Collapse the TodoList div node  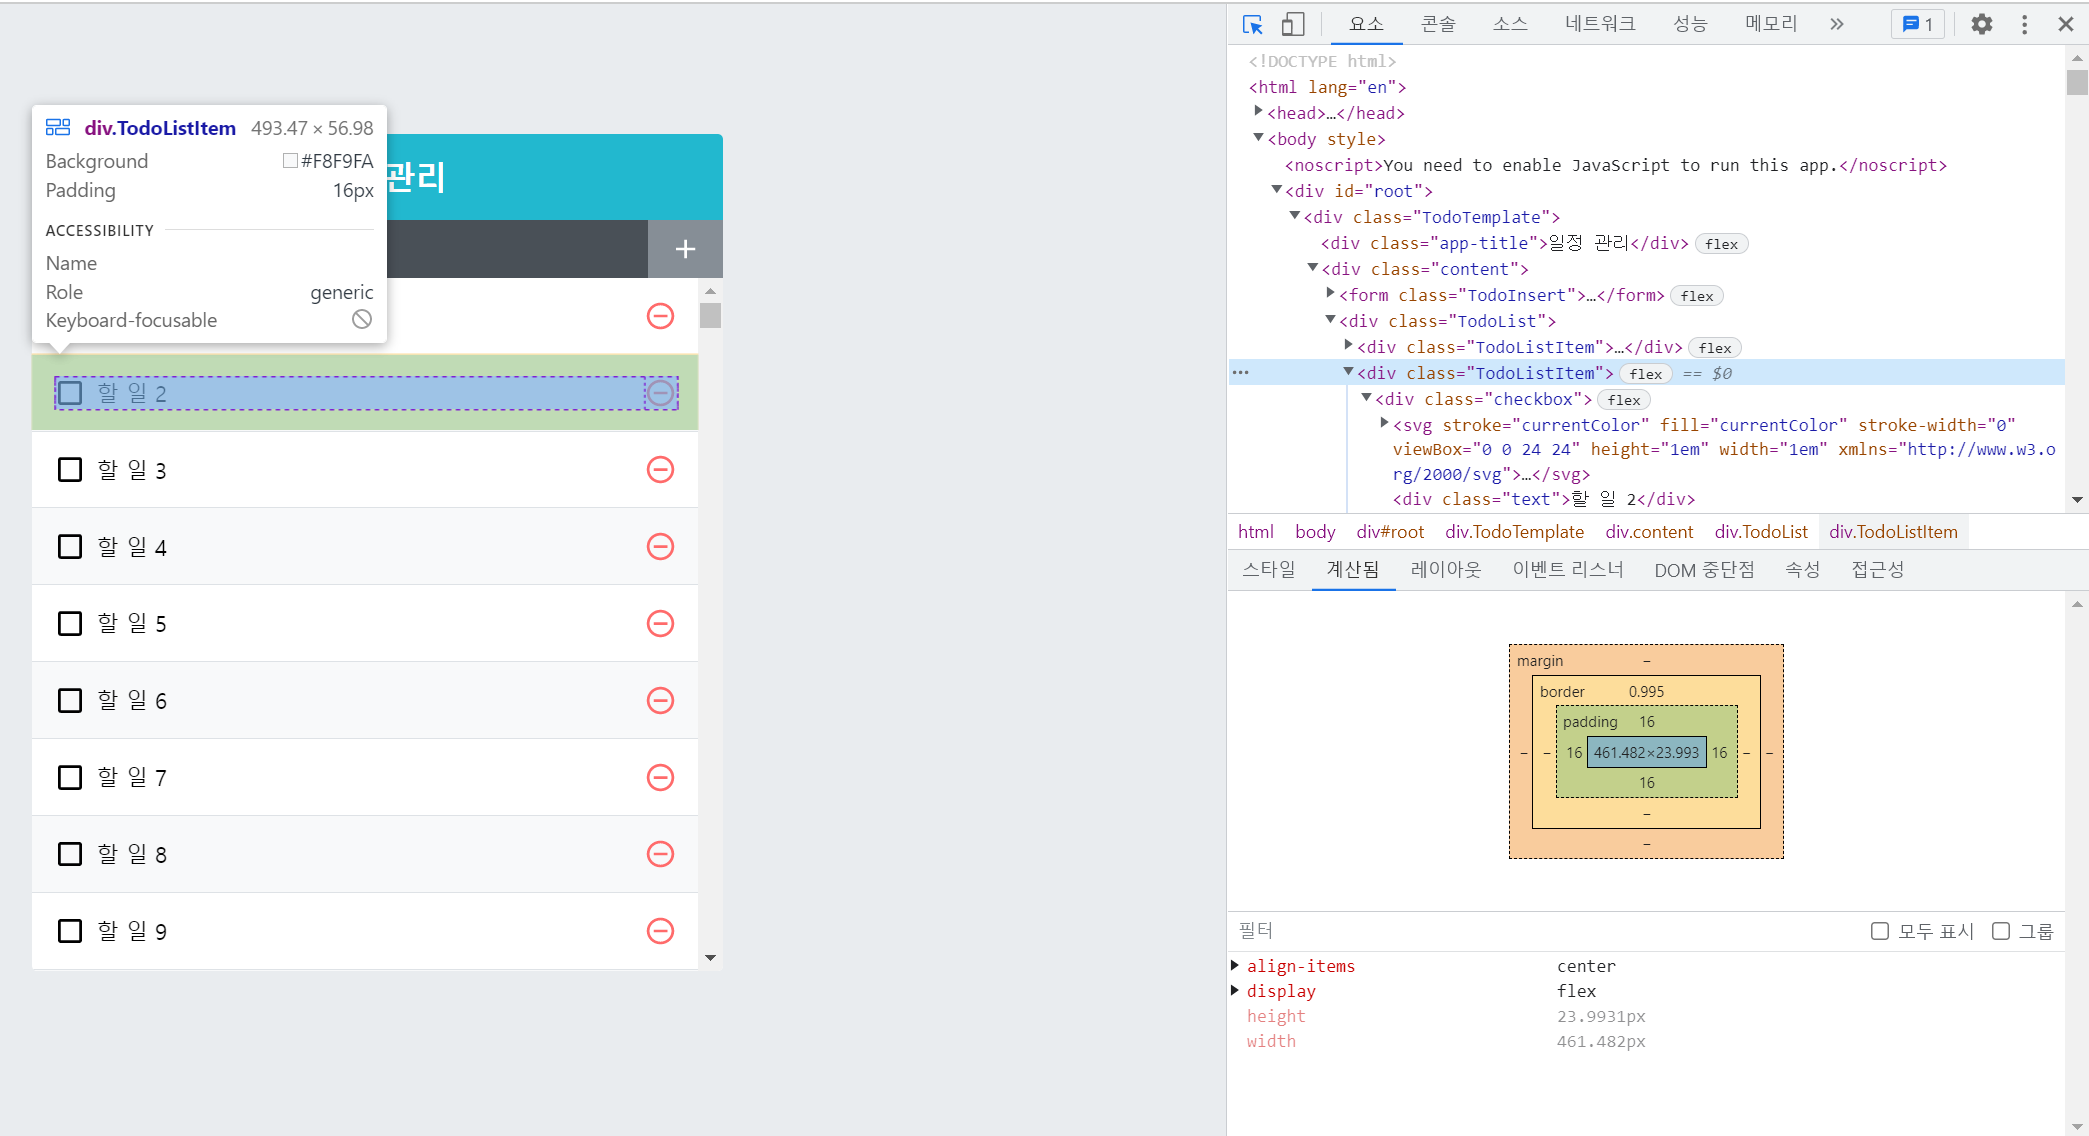pos(1331,320)
